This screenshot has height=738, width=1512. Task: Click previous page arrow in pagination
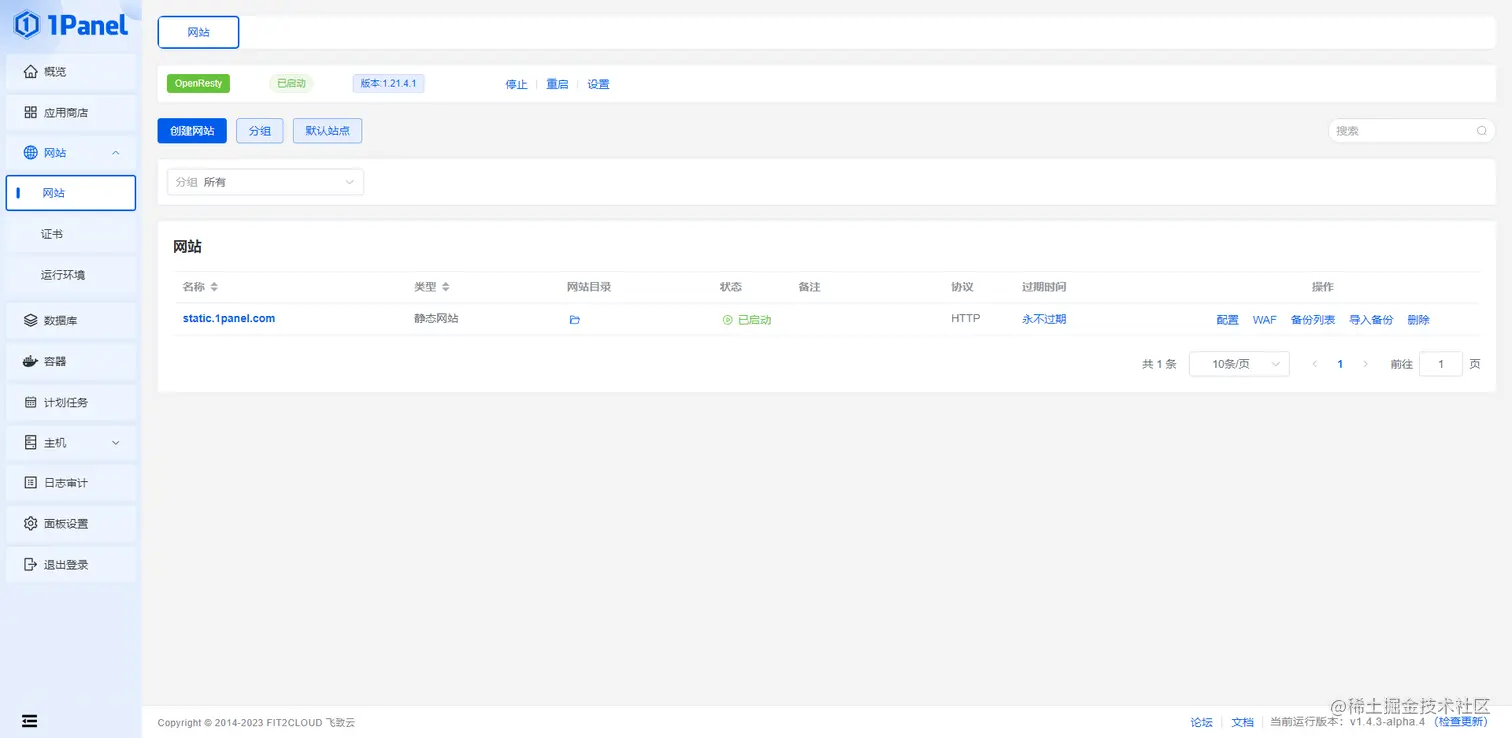[1315, 364]
